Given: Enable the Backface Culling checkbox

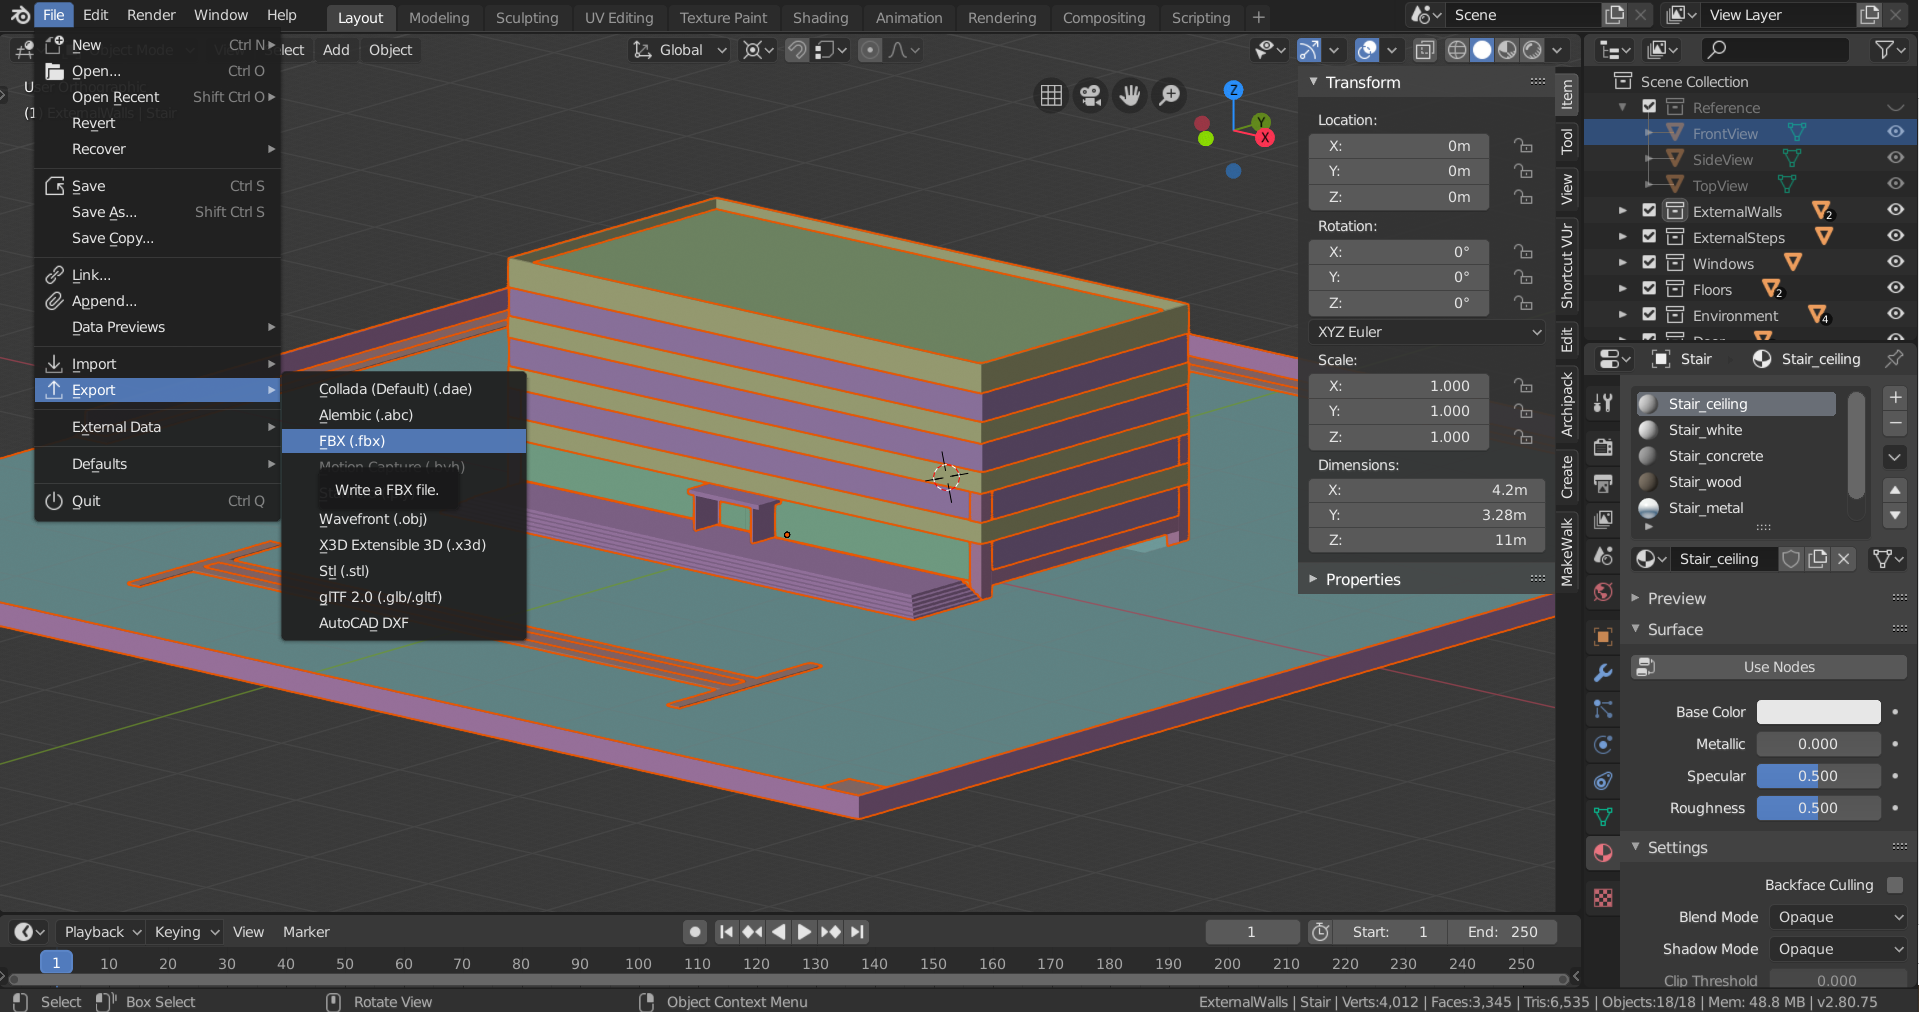Looking at the screenshot, I should (x=1894, y=885).
